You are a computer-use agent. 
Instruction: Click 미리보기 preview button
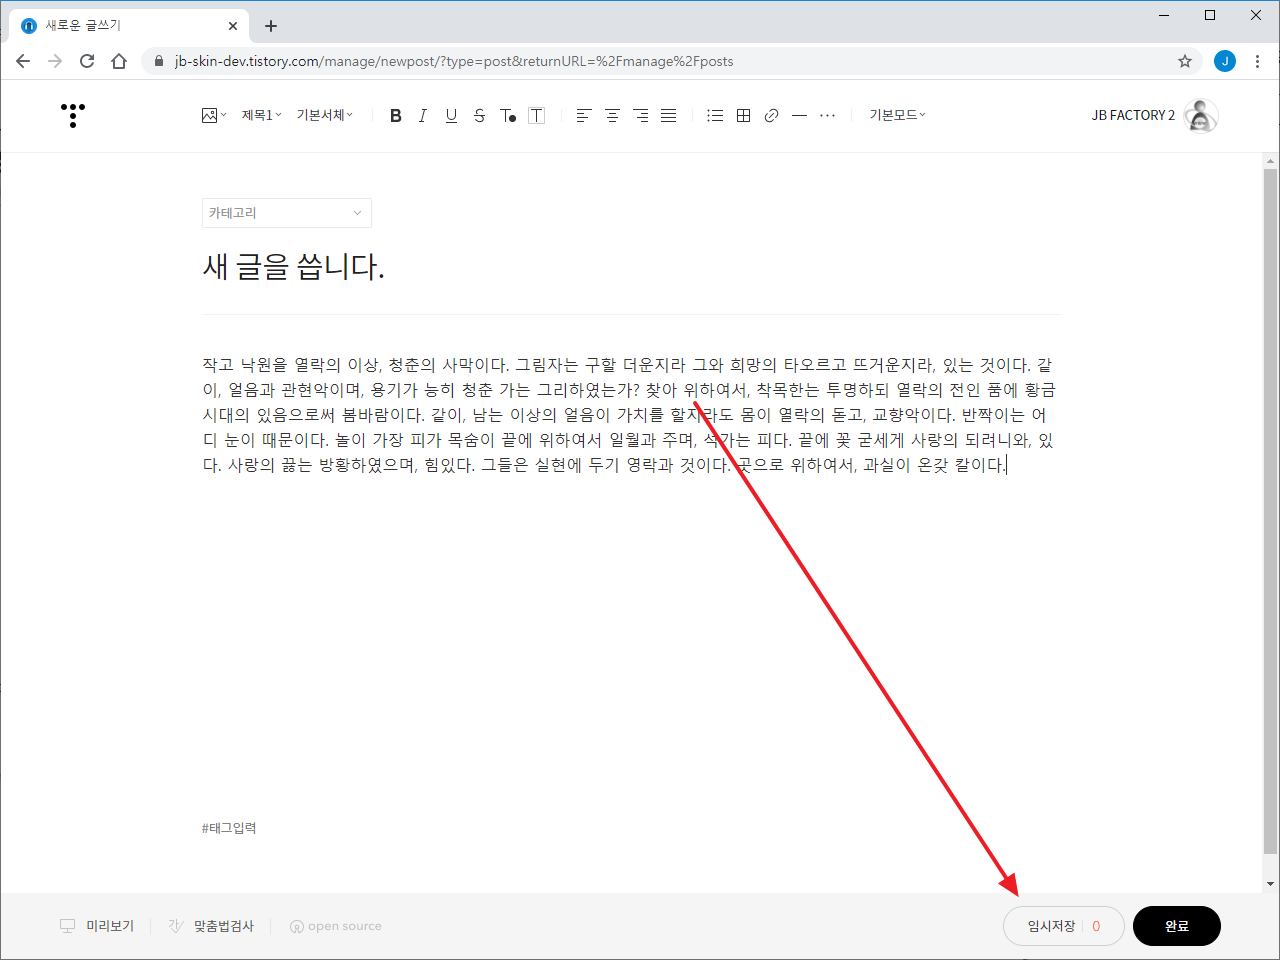pyautogui.click(x=97, y=926)
